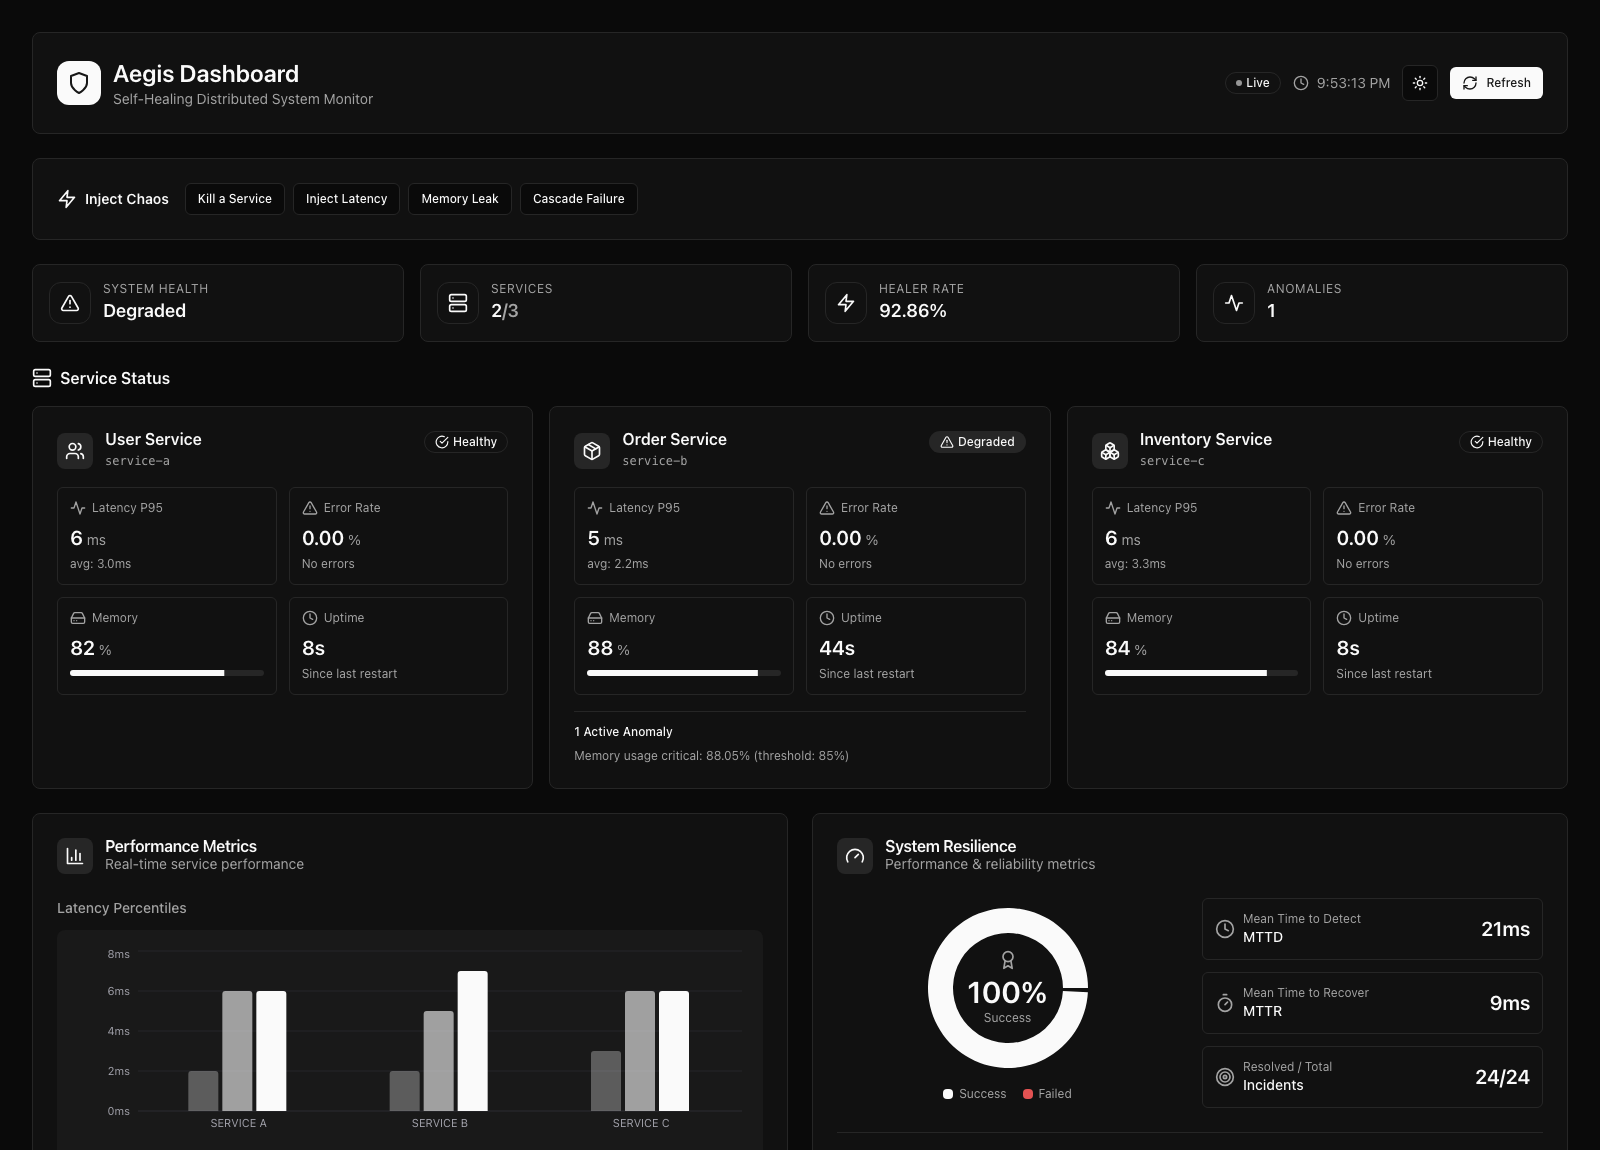
Task: Click the User Service Memory drive icon
Action: [x=78, y=618]
